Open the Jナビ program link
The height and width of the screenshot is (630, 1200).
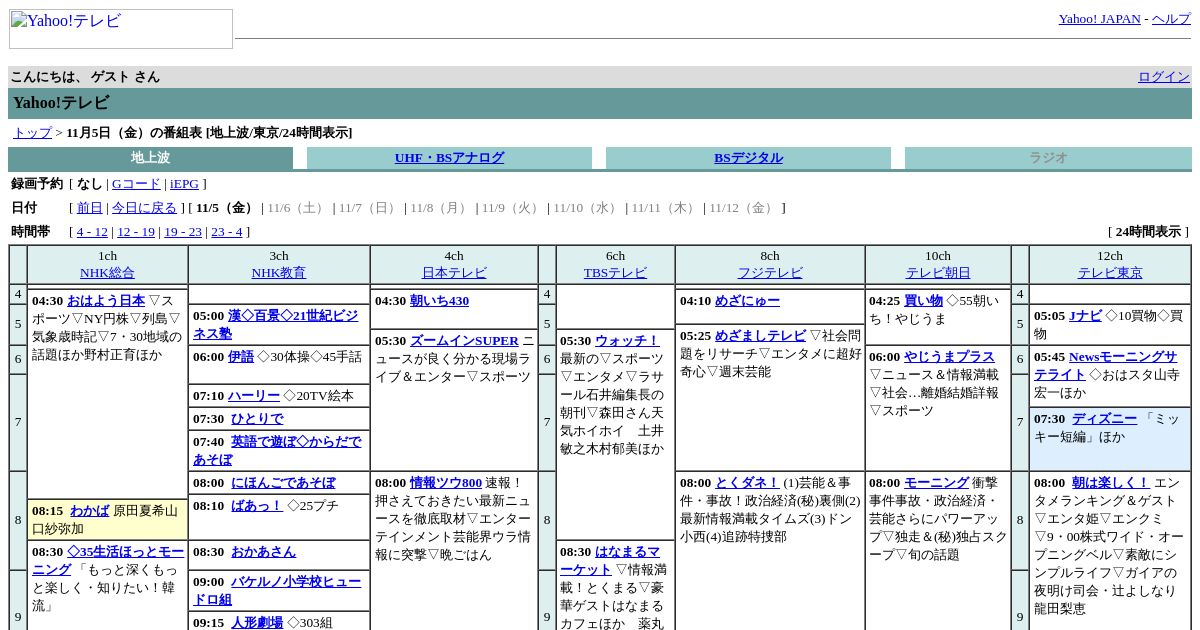pyautogui.click(x=1085, y=316)
